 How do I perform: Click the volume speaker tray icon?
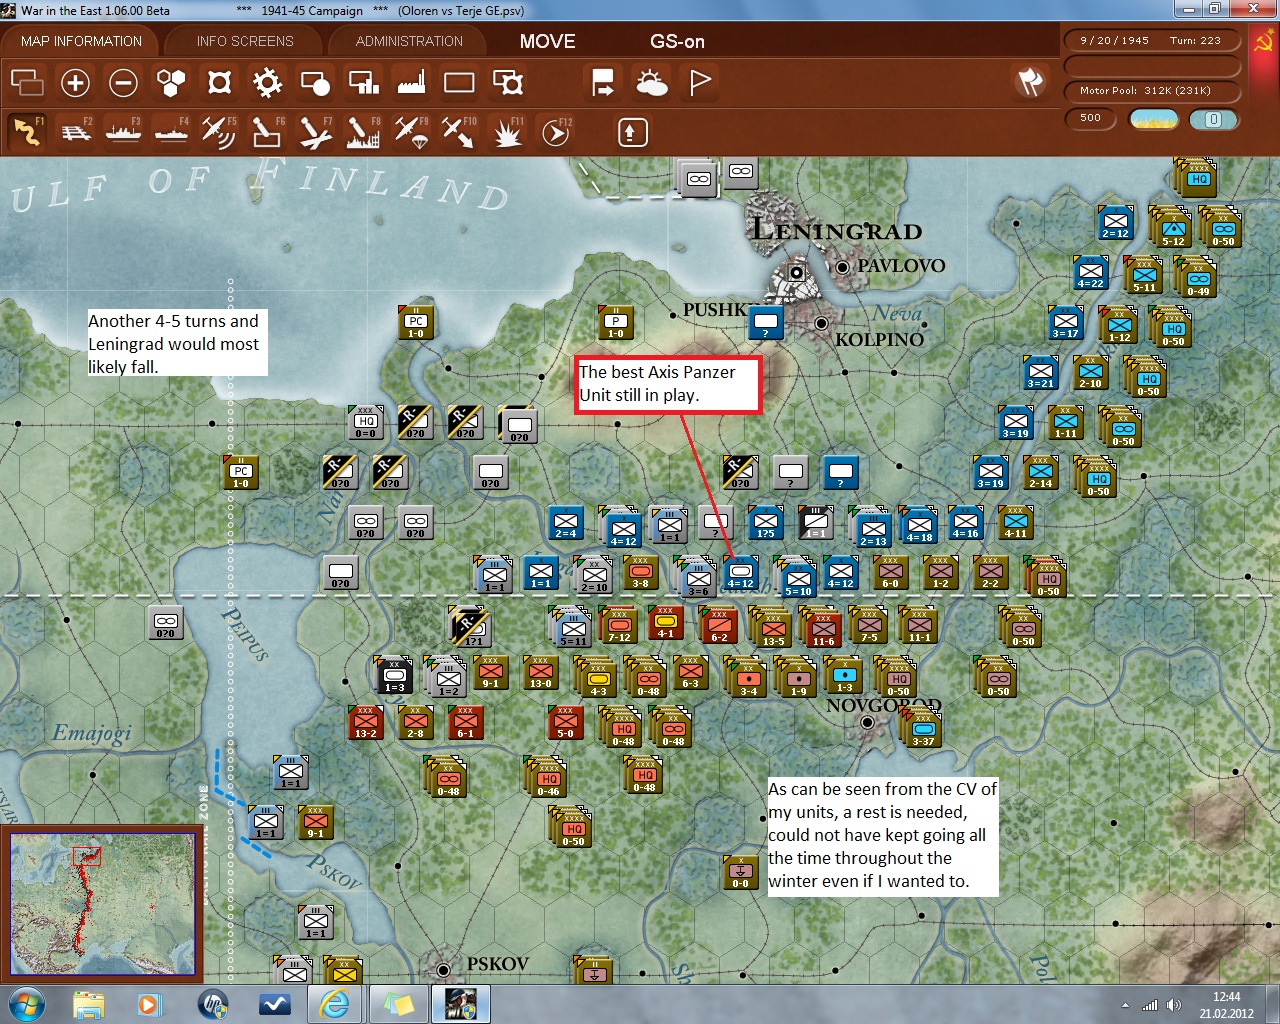[x=1173, y=1005]
